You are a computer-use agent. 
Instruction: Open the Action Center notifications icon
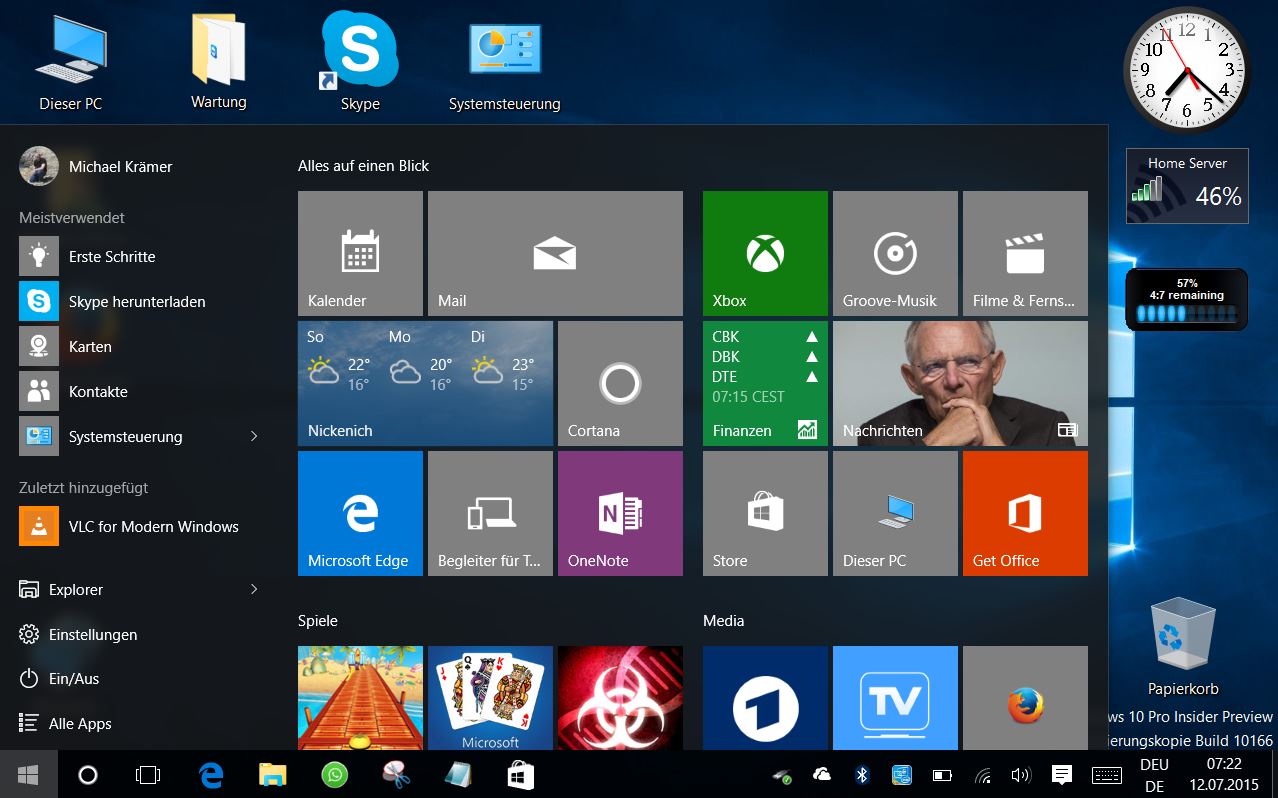point(1062,775)
